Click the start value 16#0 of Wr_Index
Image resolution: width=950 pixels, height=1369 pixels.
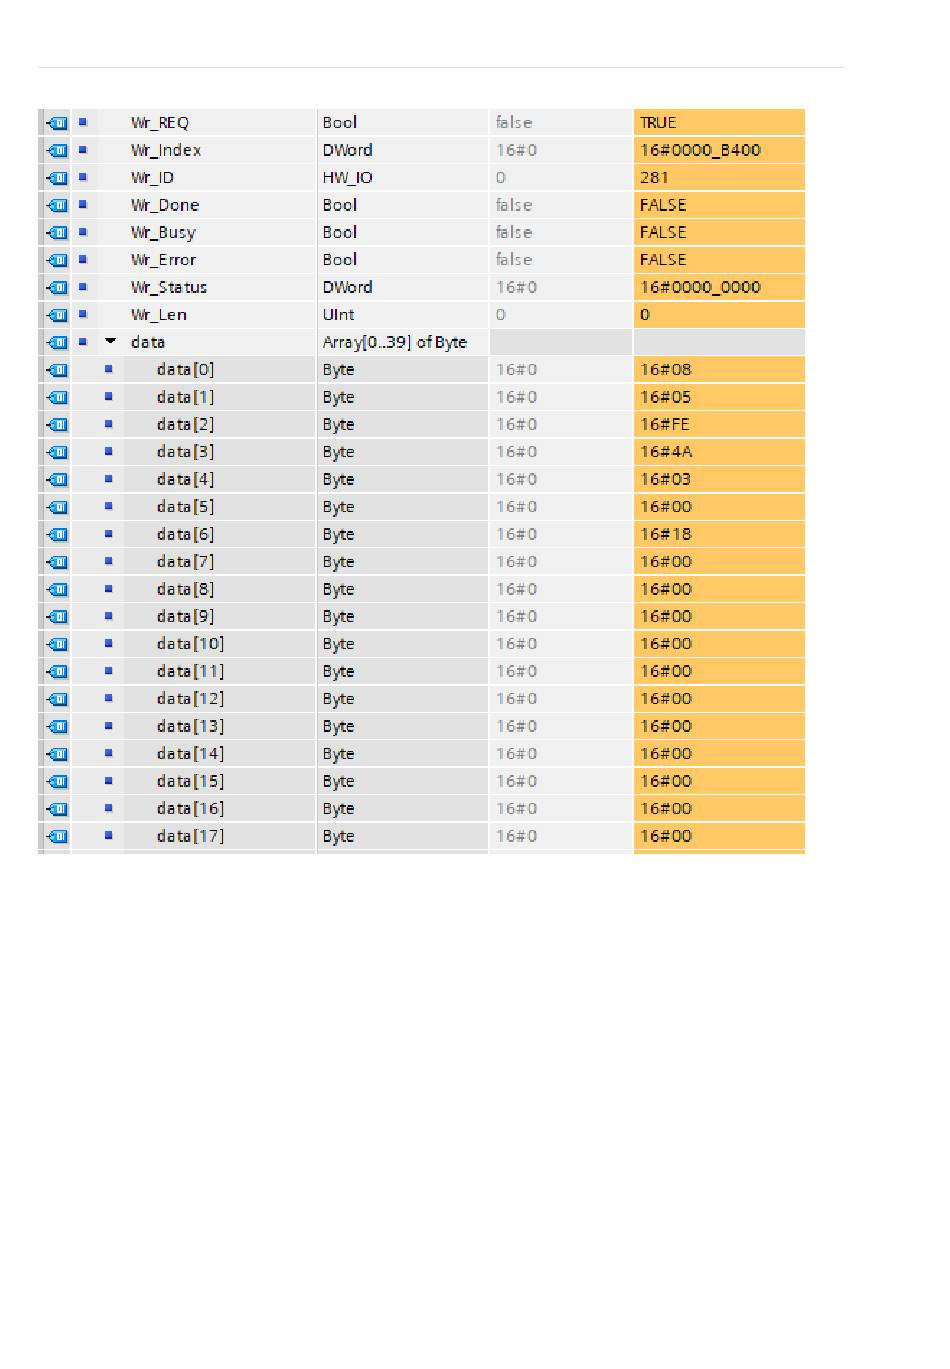click(x=517, y=150)
